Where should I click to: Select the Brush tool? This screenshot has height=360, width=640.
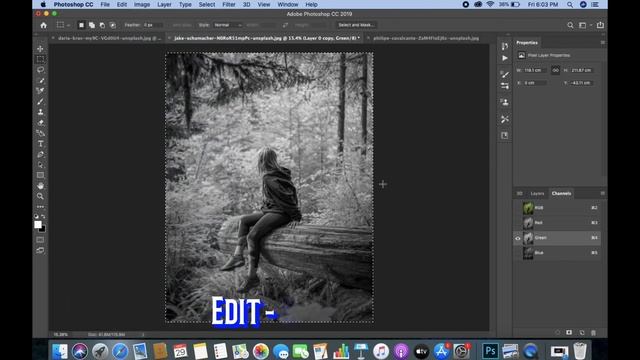point(40,102)
